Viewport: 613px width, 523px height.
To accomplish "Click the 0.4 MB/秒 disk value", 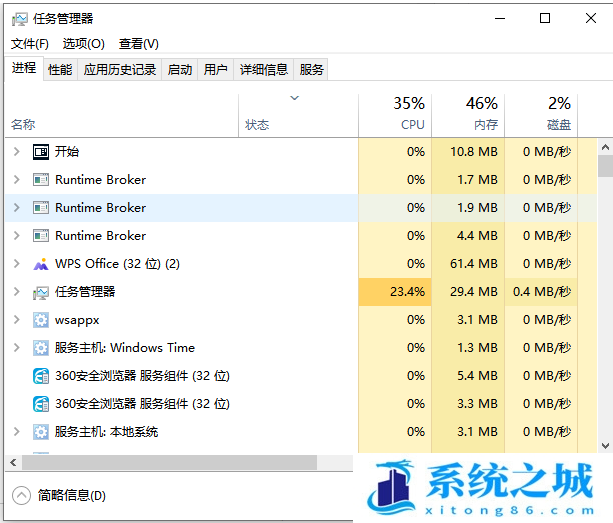I will click(x=542, y=292).
